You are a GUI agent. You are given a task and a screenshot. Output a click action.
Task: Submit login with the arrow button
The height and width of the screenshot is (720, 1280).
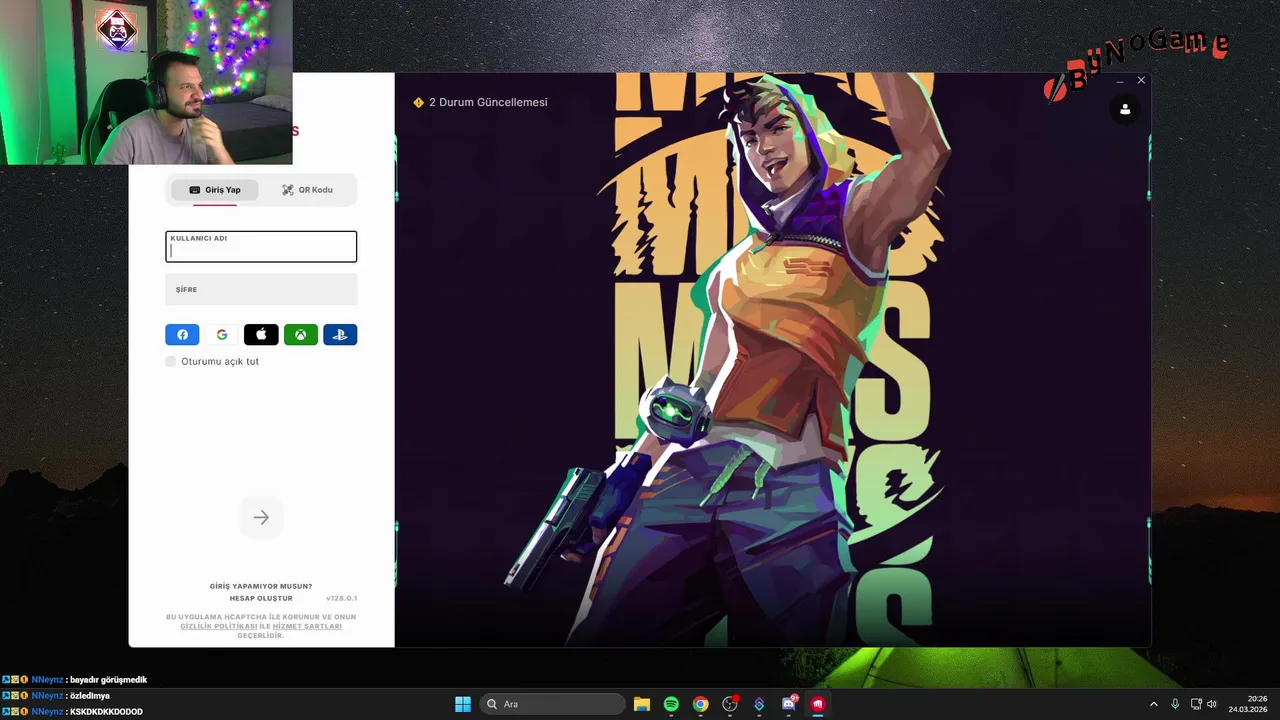pos(261,517)
